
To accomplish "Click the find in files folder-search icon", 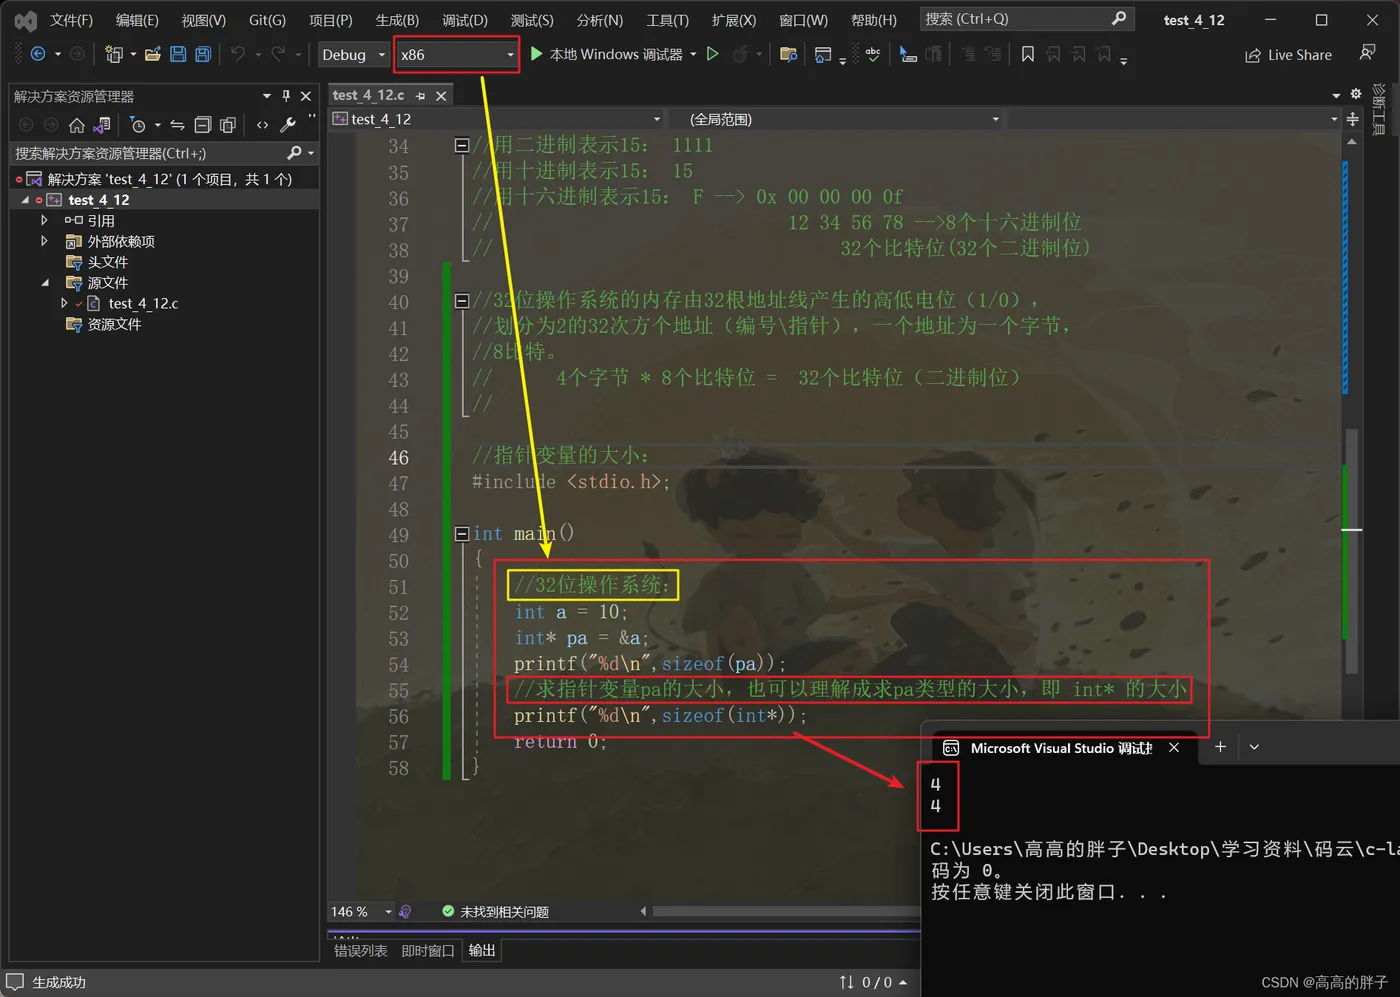I will (788, 54).
